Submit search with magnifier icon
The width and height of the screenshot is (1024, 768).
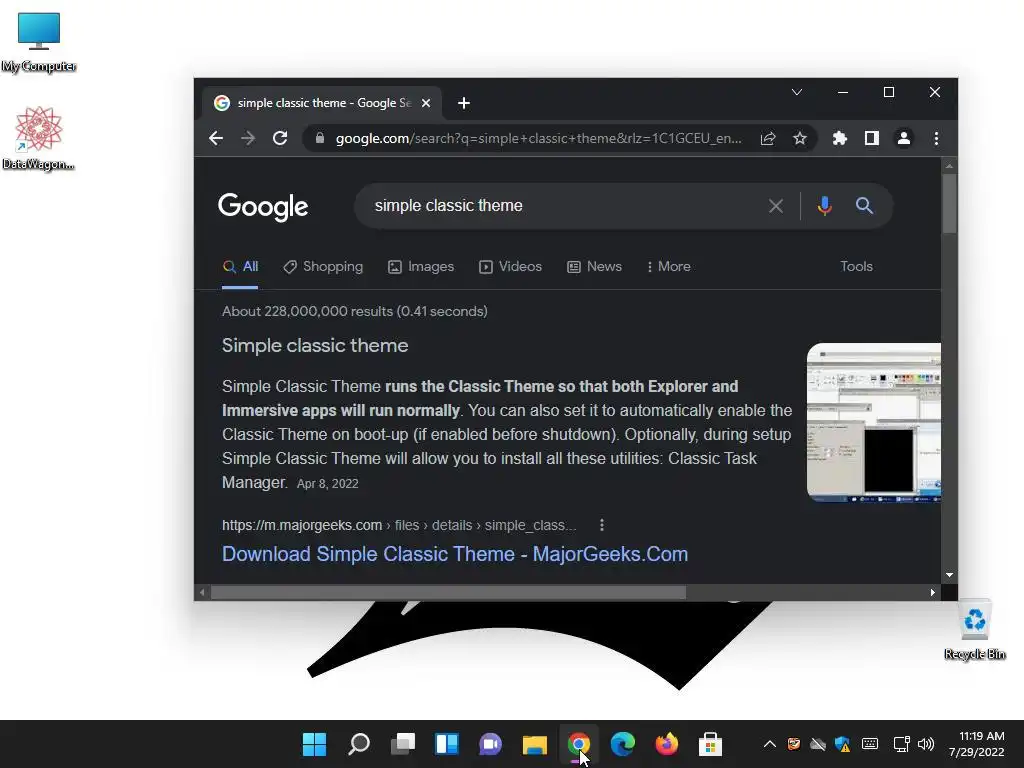pos(864,206)
